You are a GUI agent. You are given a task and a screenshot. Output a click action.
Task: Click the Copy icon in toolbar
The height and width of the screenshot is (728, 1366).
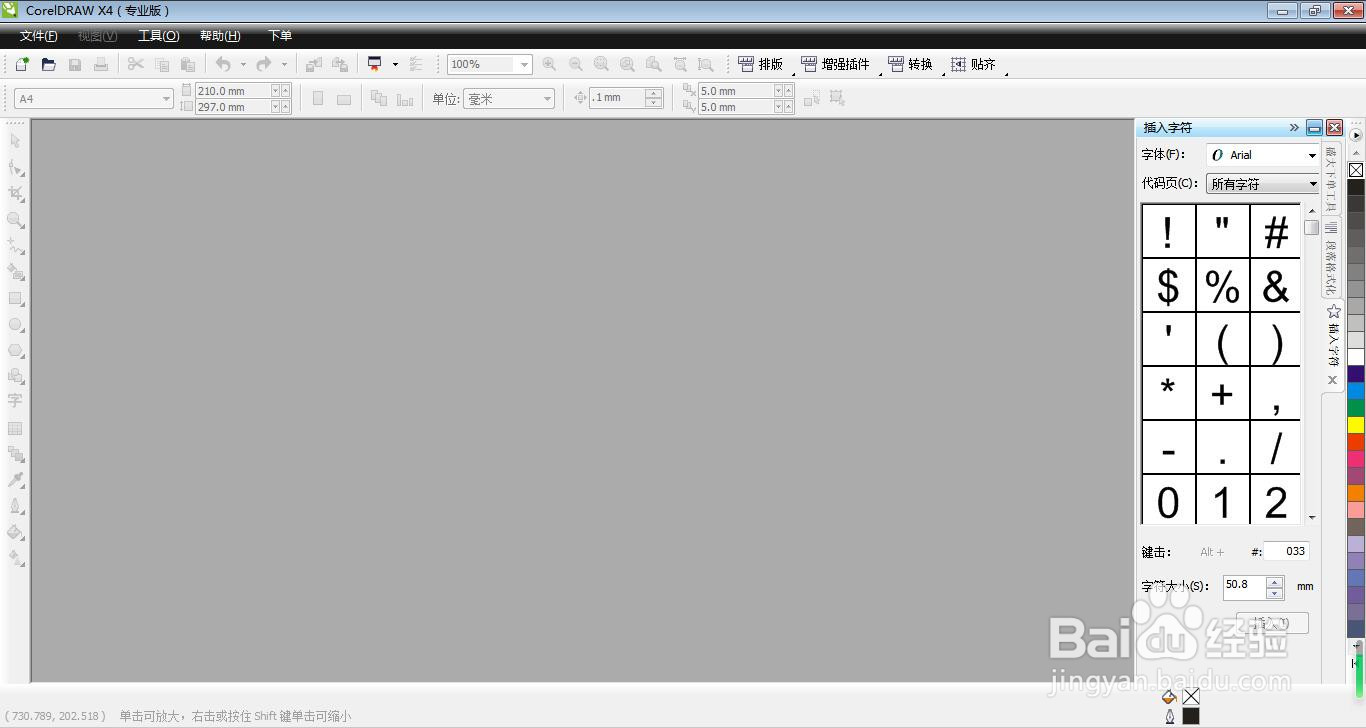tap(162, 64)
